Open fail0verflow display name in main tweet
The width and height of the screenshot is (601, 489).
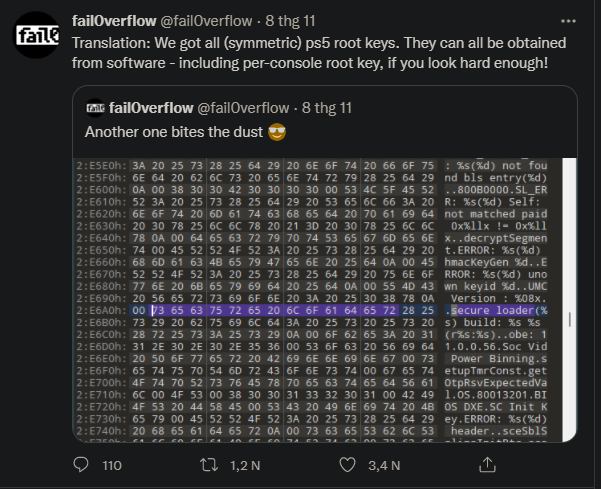pyautogui.click(x=114, y=21)
